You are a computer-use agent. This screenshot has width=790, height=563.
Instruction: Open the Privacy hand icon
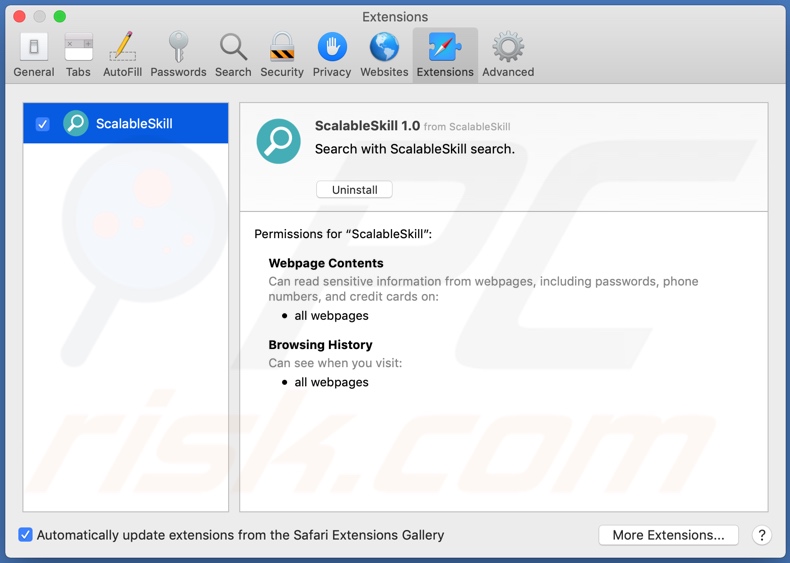(x=332, y=47)
